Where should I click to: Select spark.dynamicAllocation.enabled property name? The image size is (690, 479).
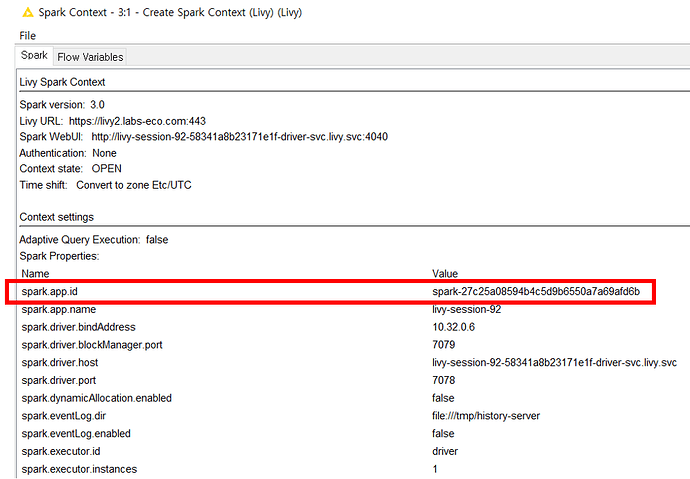(x=96, y=398)
